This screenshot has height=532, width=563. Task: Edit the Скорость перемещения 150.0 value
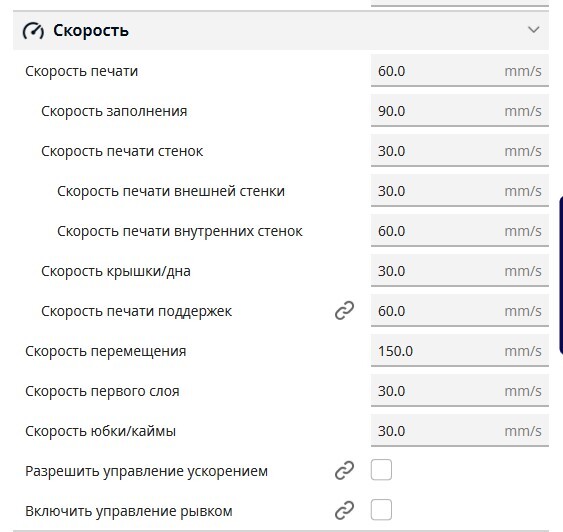pyautogui.click(x=460, y=351)
